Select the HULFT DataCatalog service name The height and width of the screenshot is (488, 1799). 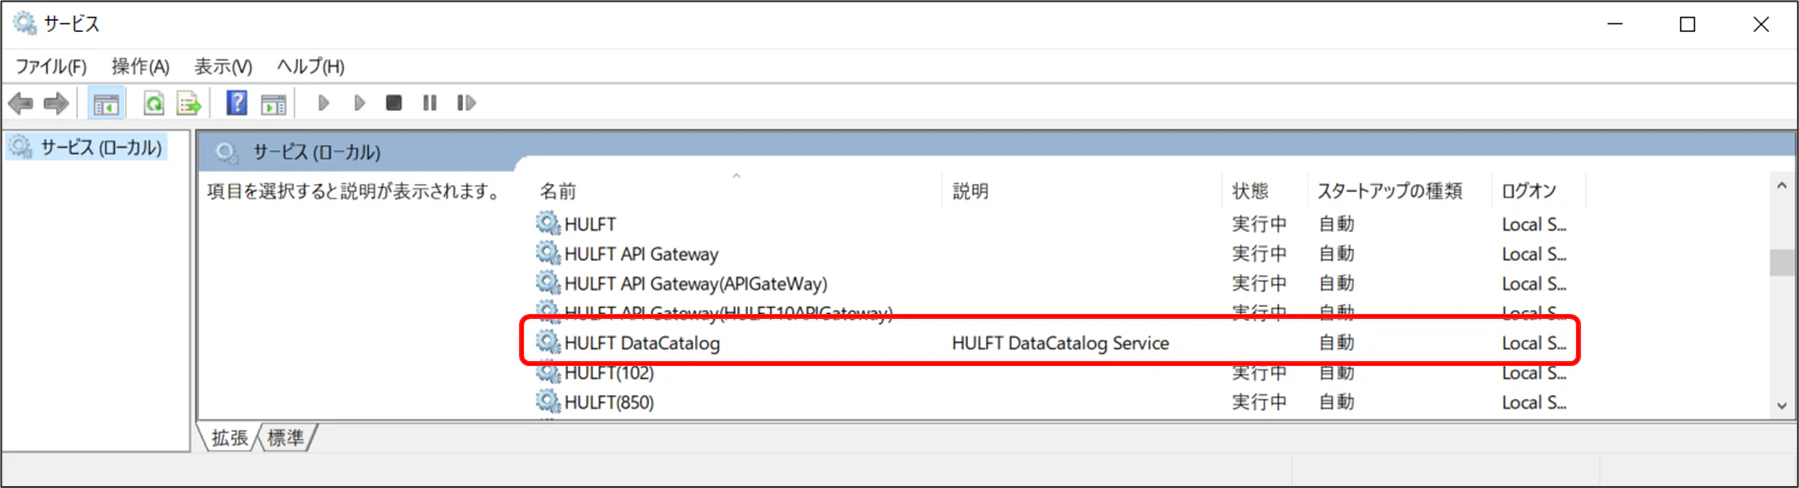coord(642,343)
